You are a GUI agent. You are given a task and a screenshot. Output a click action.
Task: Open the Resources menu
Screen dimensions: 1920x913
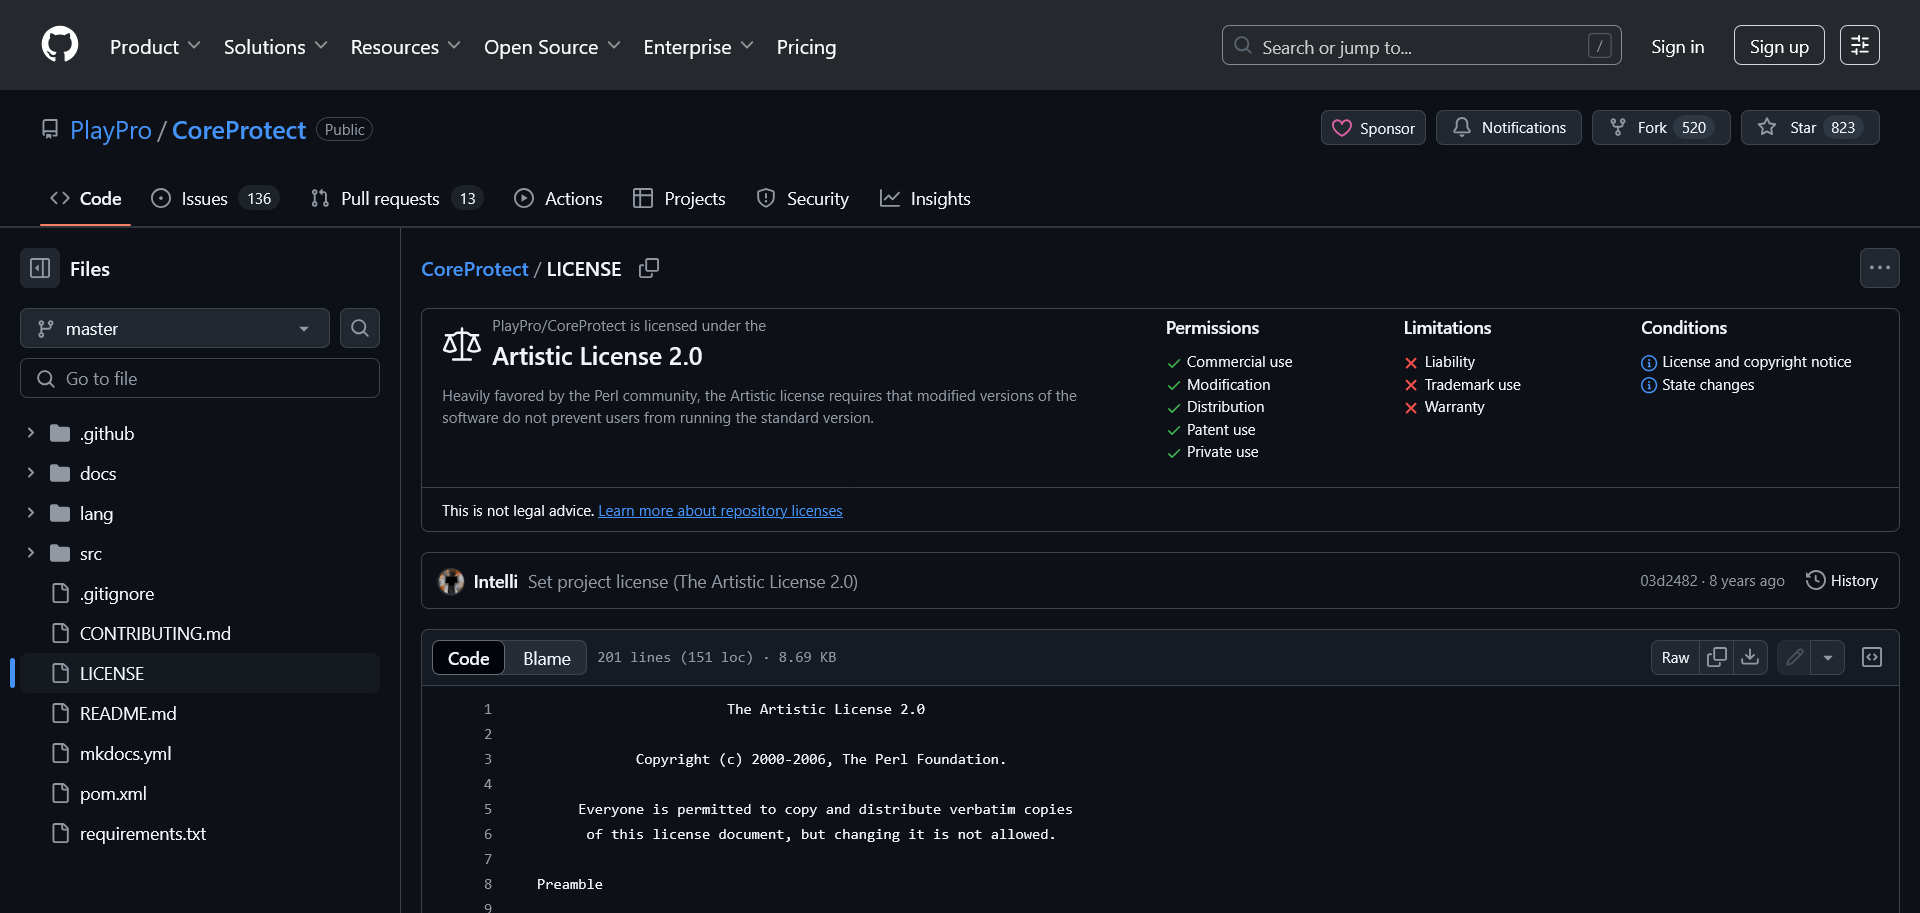click(405, 47)
